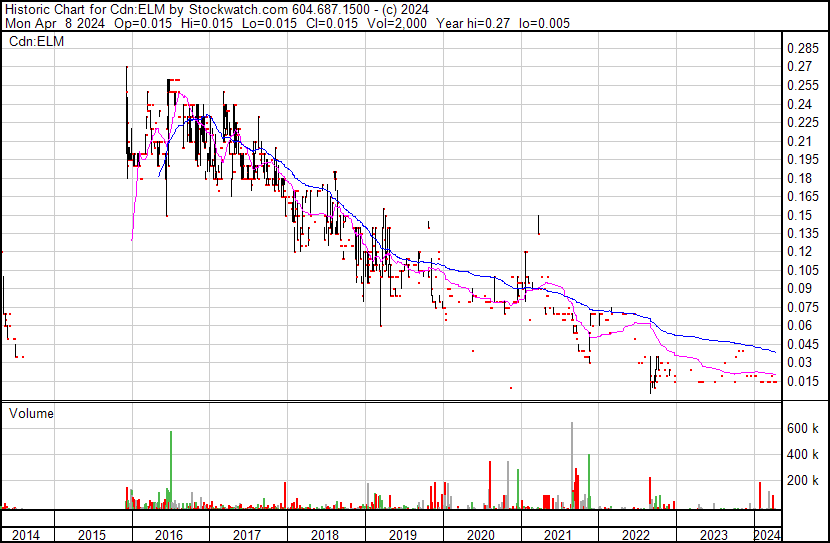Click the 2016 year label on time axis
Screen dimensions: 830x543
pos(169,535)
